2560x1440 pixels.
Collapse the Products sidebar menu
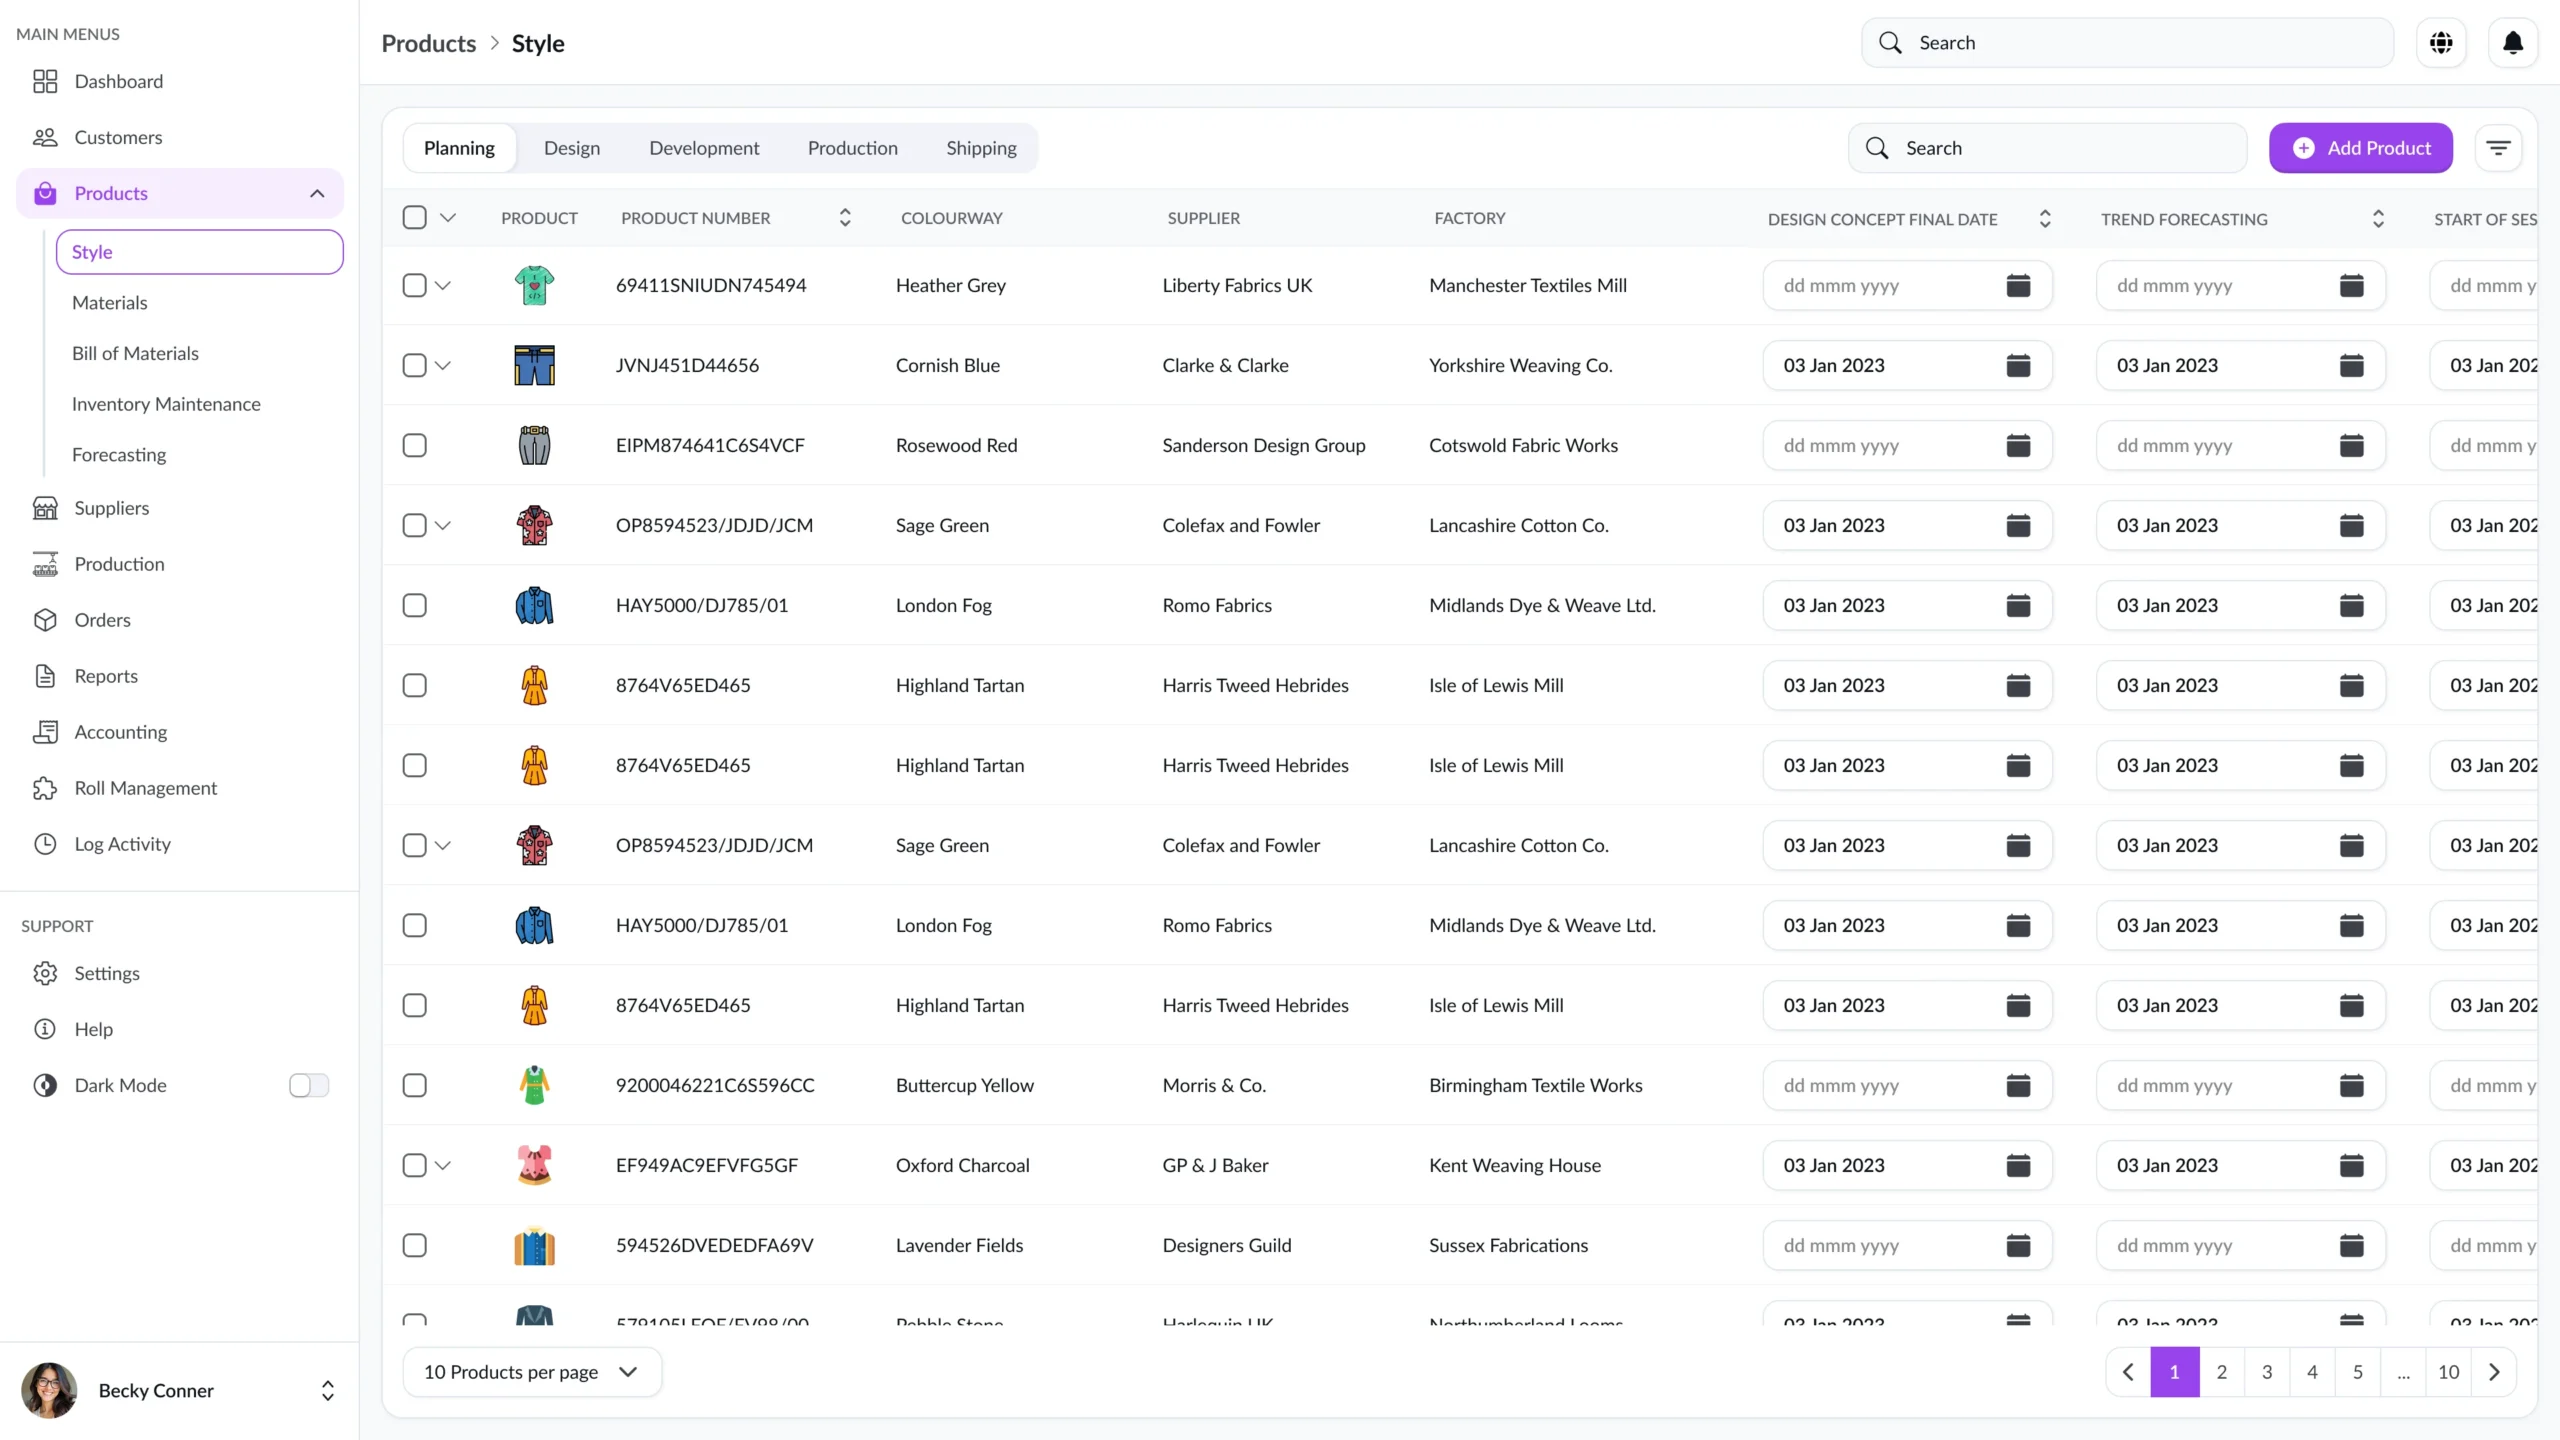(317, 194)
